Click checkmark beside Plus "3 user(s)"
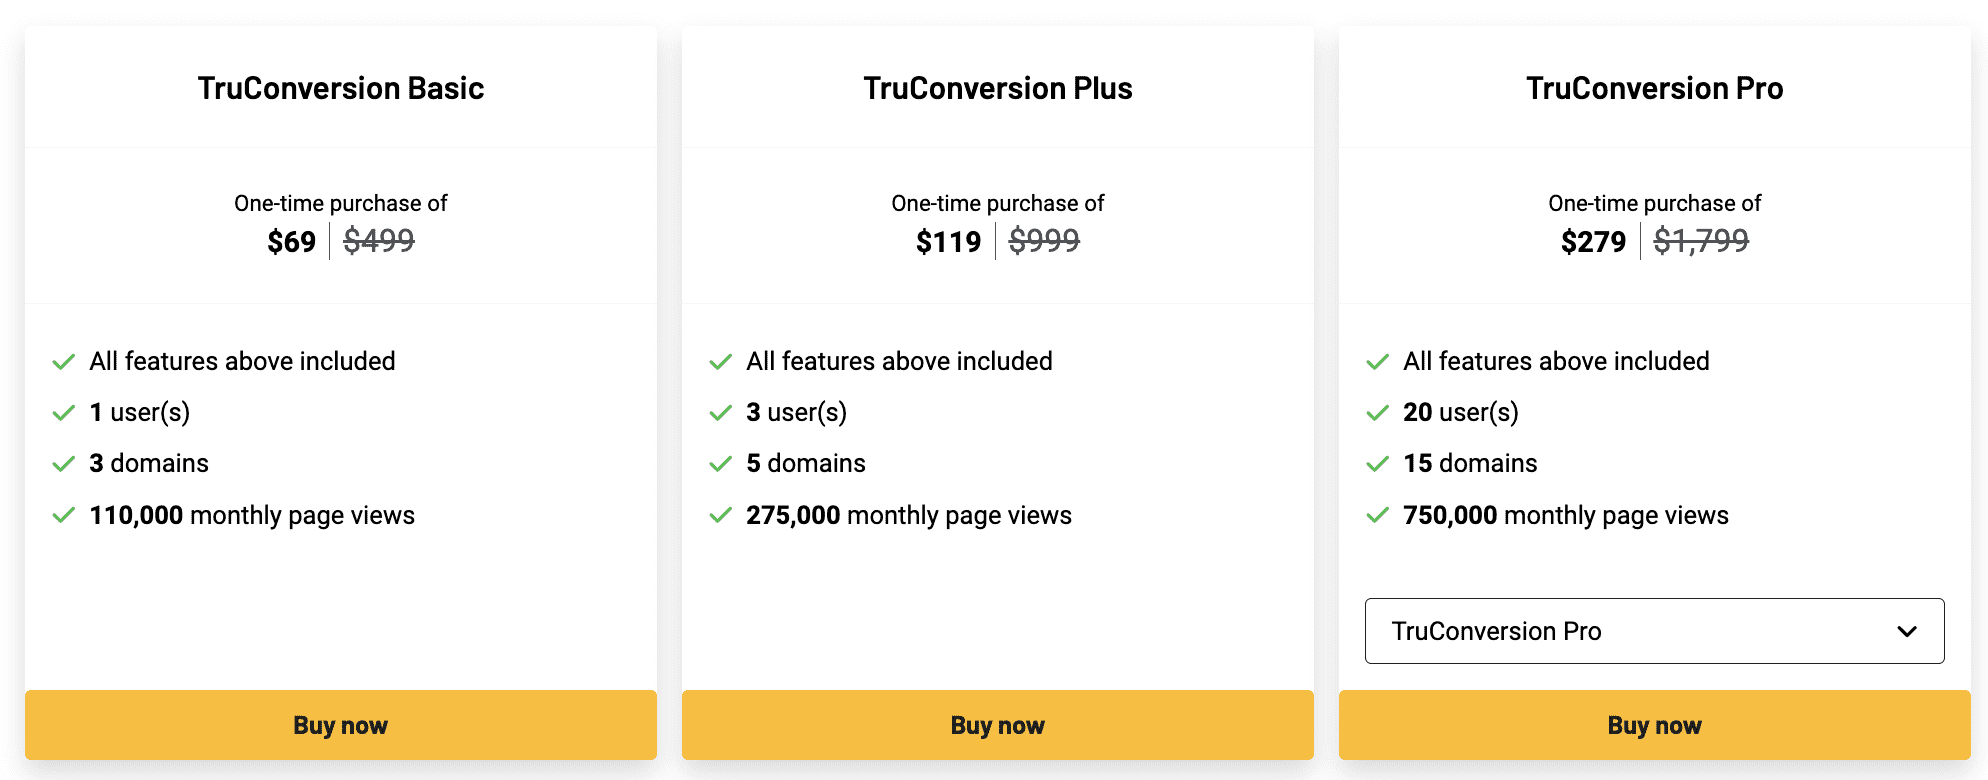This screenshot has width=1988, height=780. (721, 413)
